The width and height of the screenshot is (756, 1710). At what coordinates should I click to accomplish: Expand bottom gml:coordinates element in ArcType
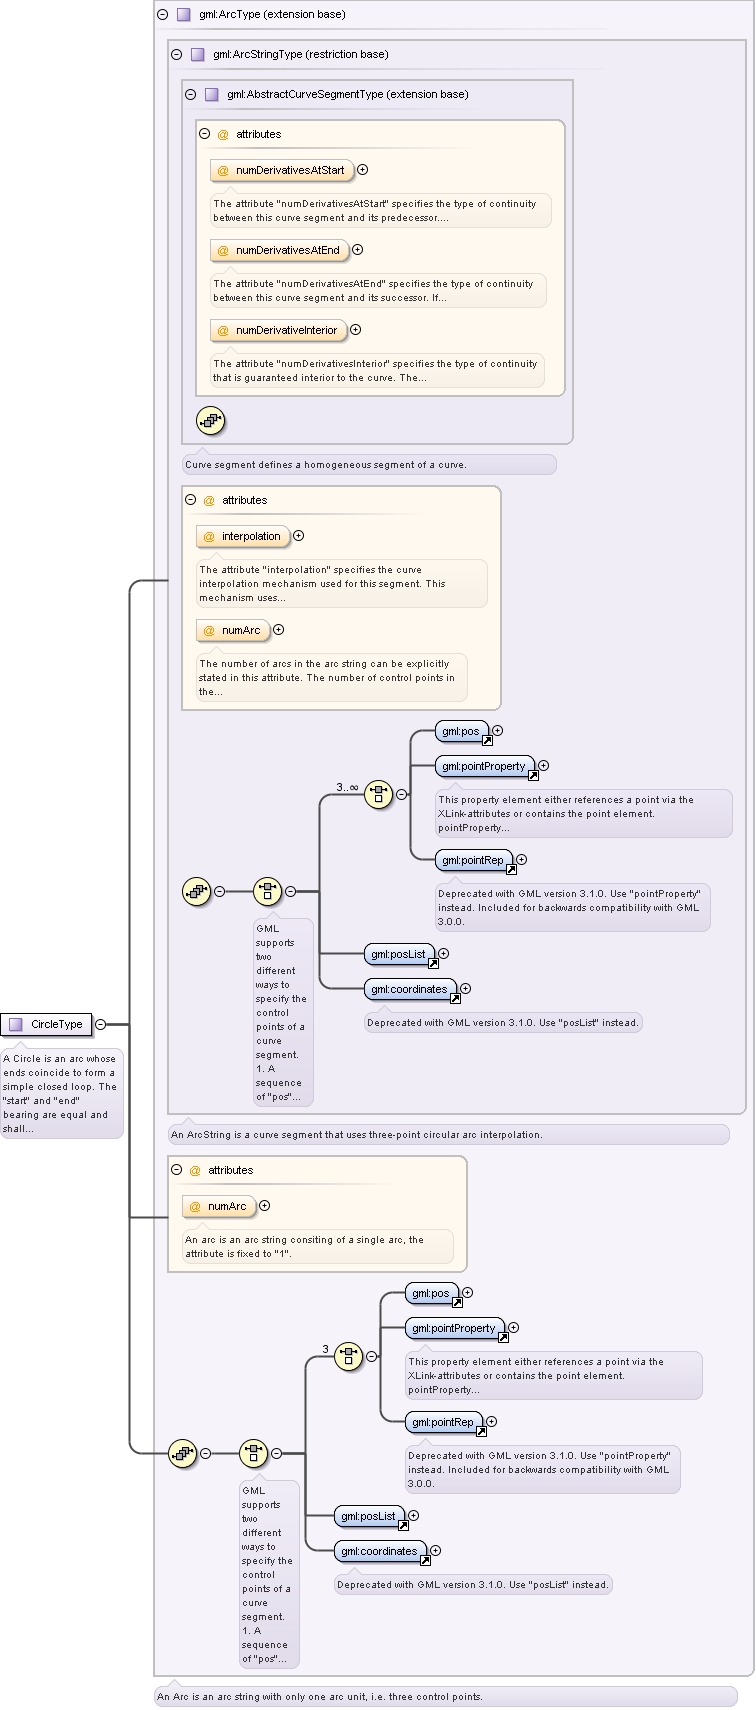click(435, 1551)
